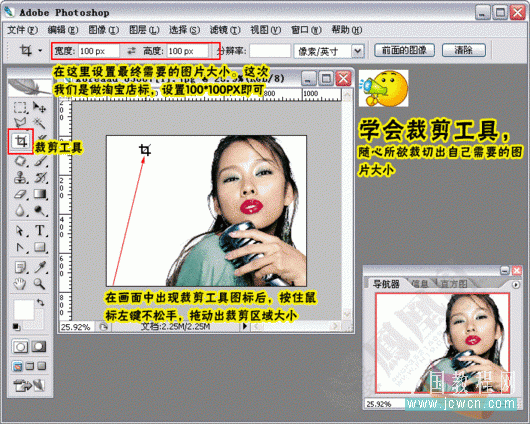Select the Notes tool
Screen dimensions: 530x424
click(x=20, y=267)
